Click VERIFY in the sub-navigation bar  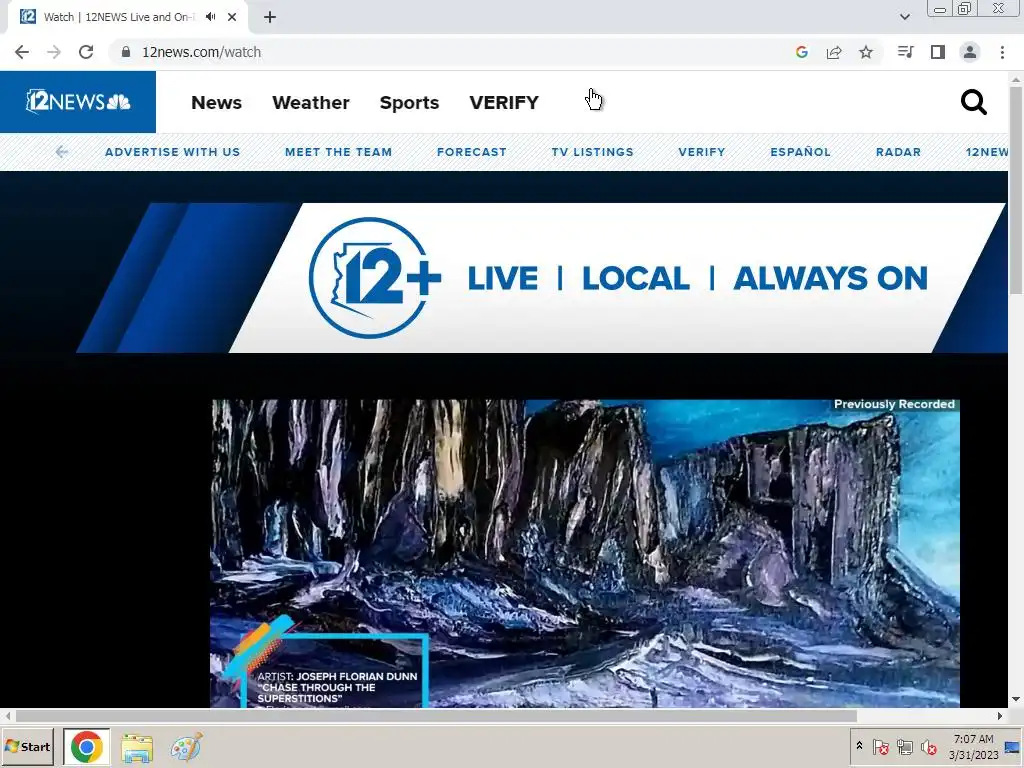point(701,152)
